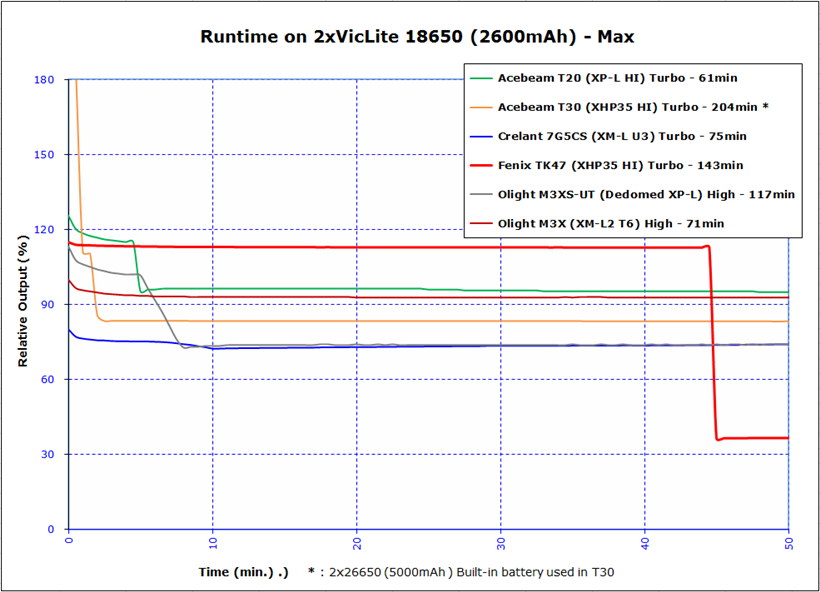The width and height of the screenshot is (820, 592).
Task: Click the dark red legend line for Olight M3X
Action: point(481,224)
